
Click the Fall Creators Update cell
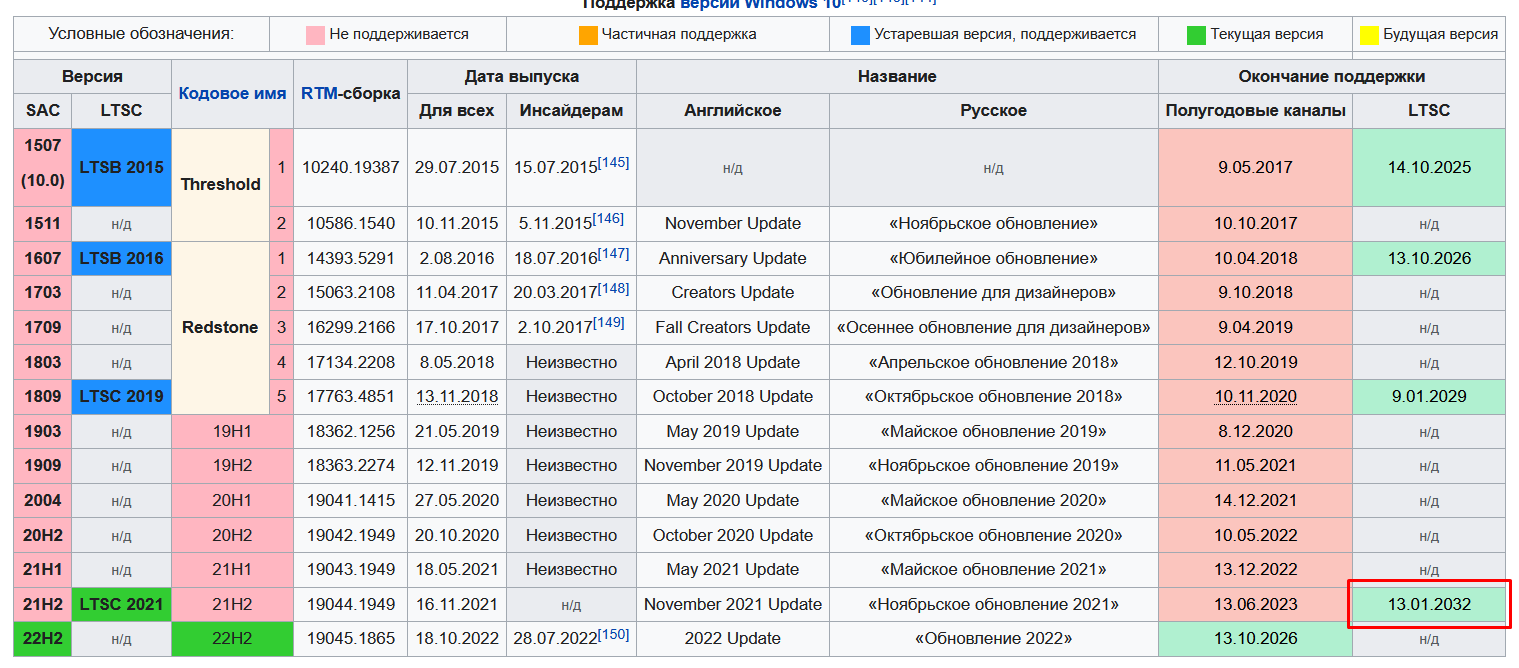point(733,327)
